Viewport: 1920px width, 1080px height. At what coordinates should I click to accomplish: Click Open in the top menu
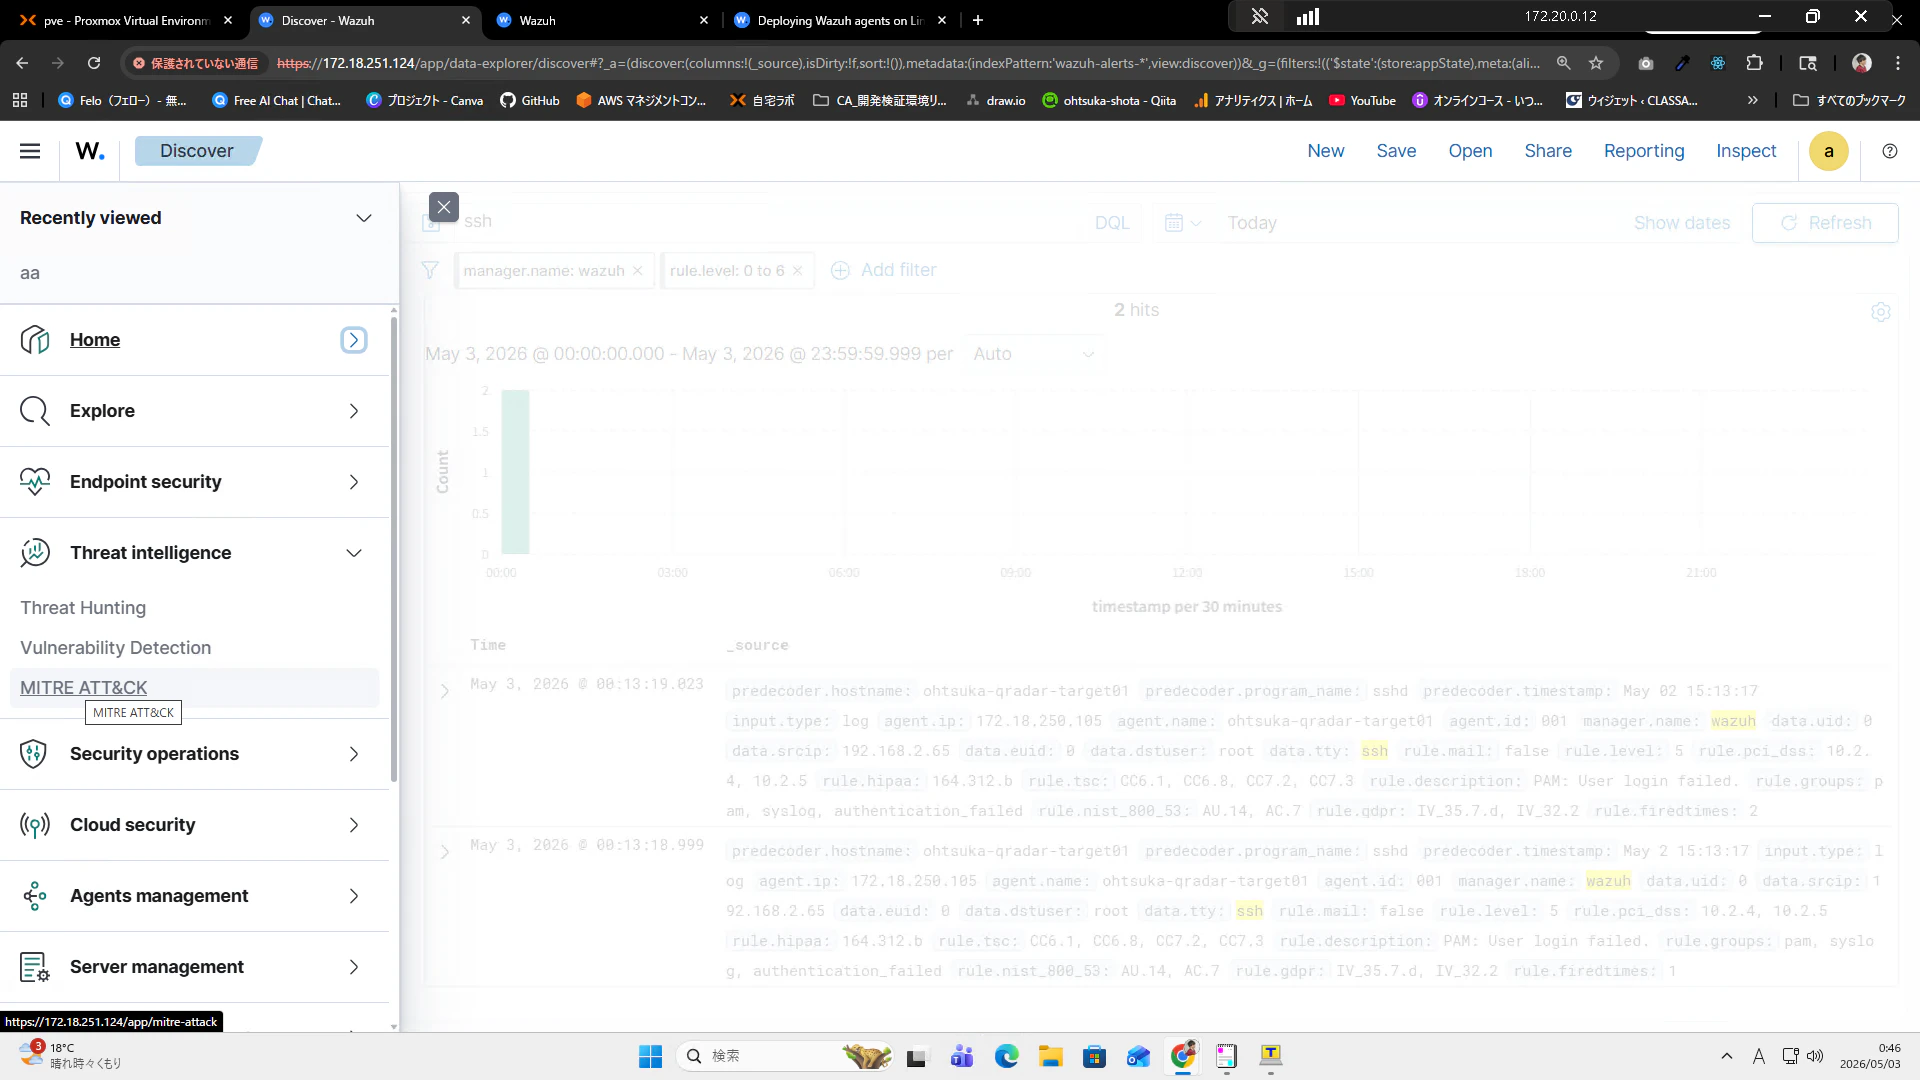click(x=1470, y=151)
